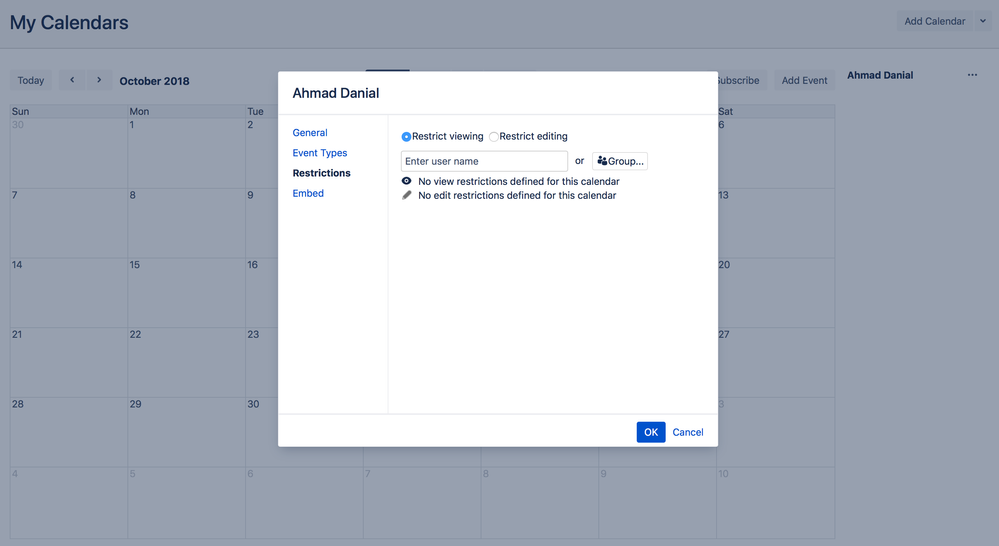The height and width of the screenshot is (546, 999).
Task: Select October 8 in the calendar
Action: pyautogui.click(x=187, y=223)
